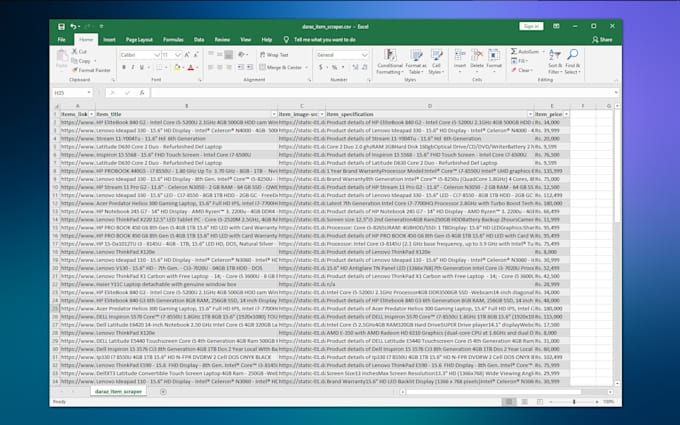Open Cell Styles gallery
The width and height of the screenshot is (680, 425).
coord(436,62)
